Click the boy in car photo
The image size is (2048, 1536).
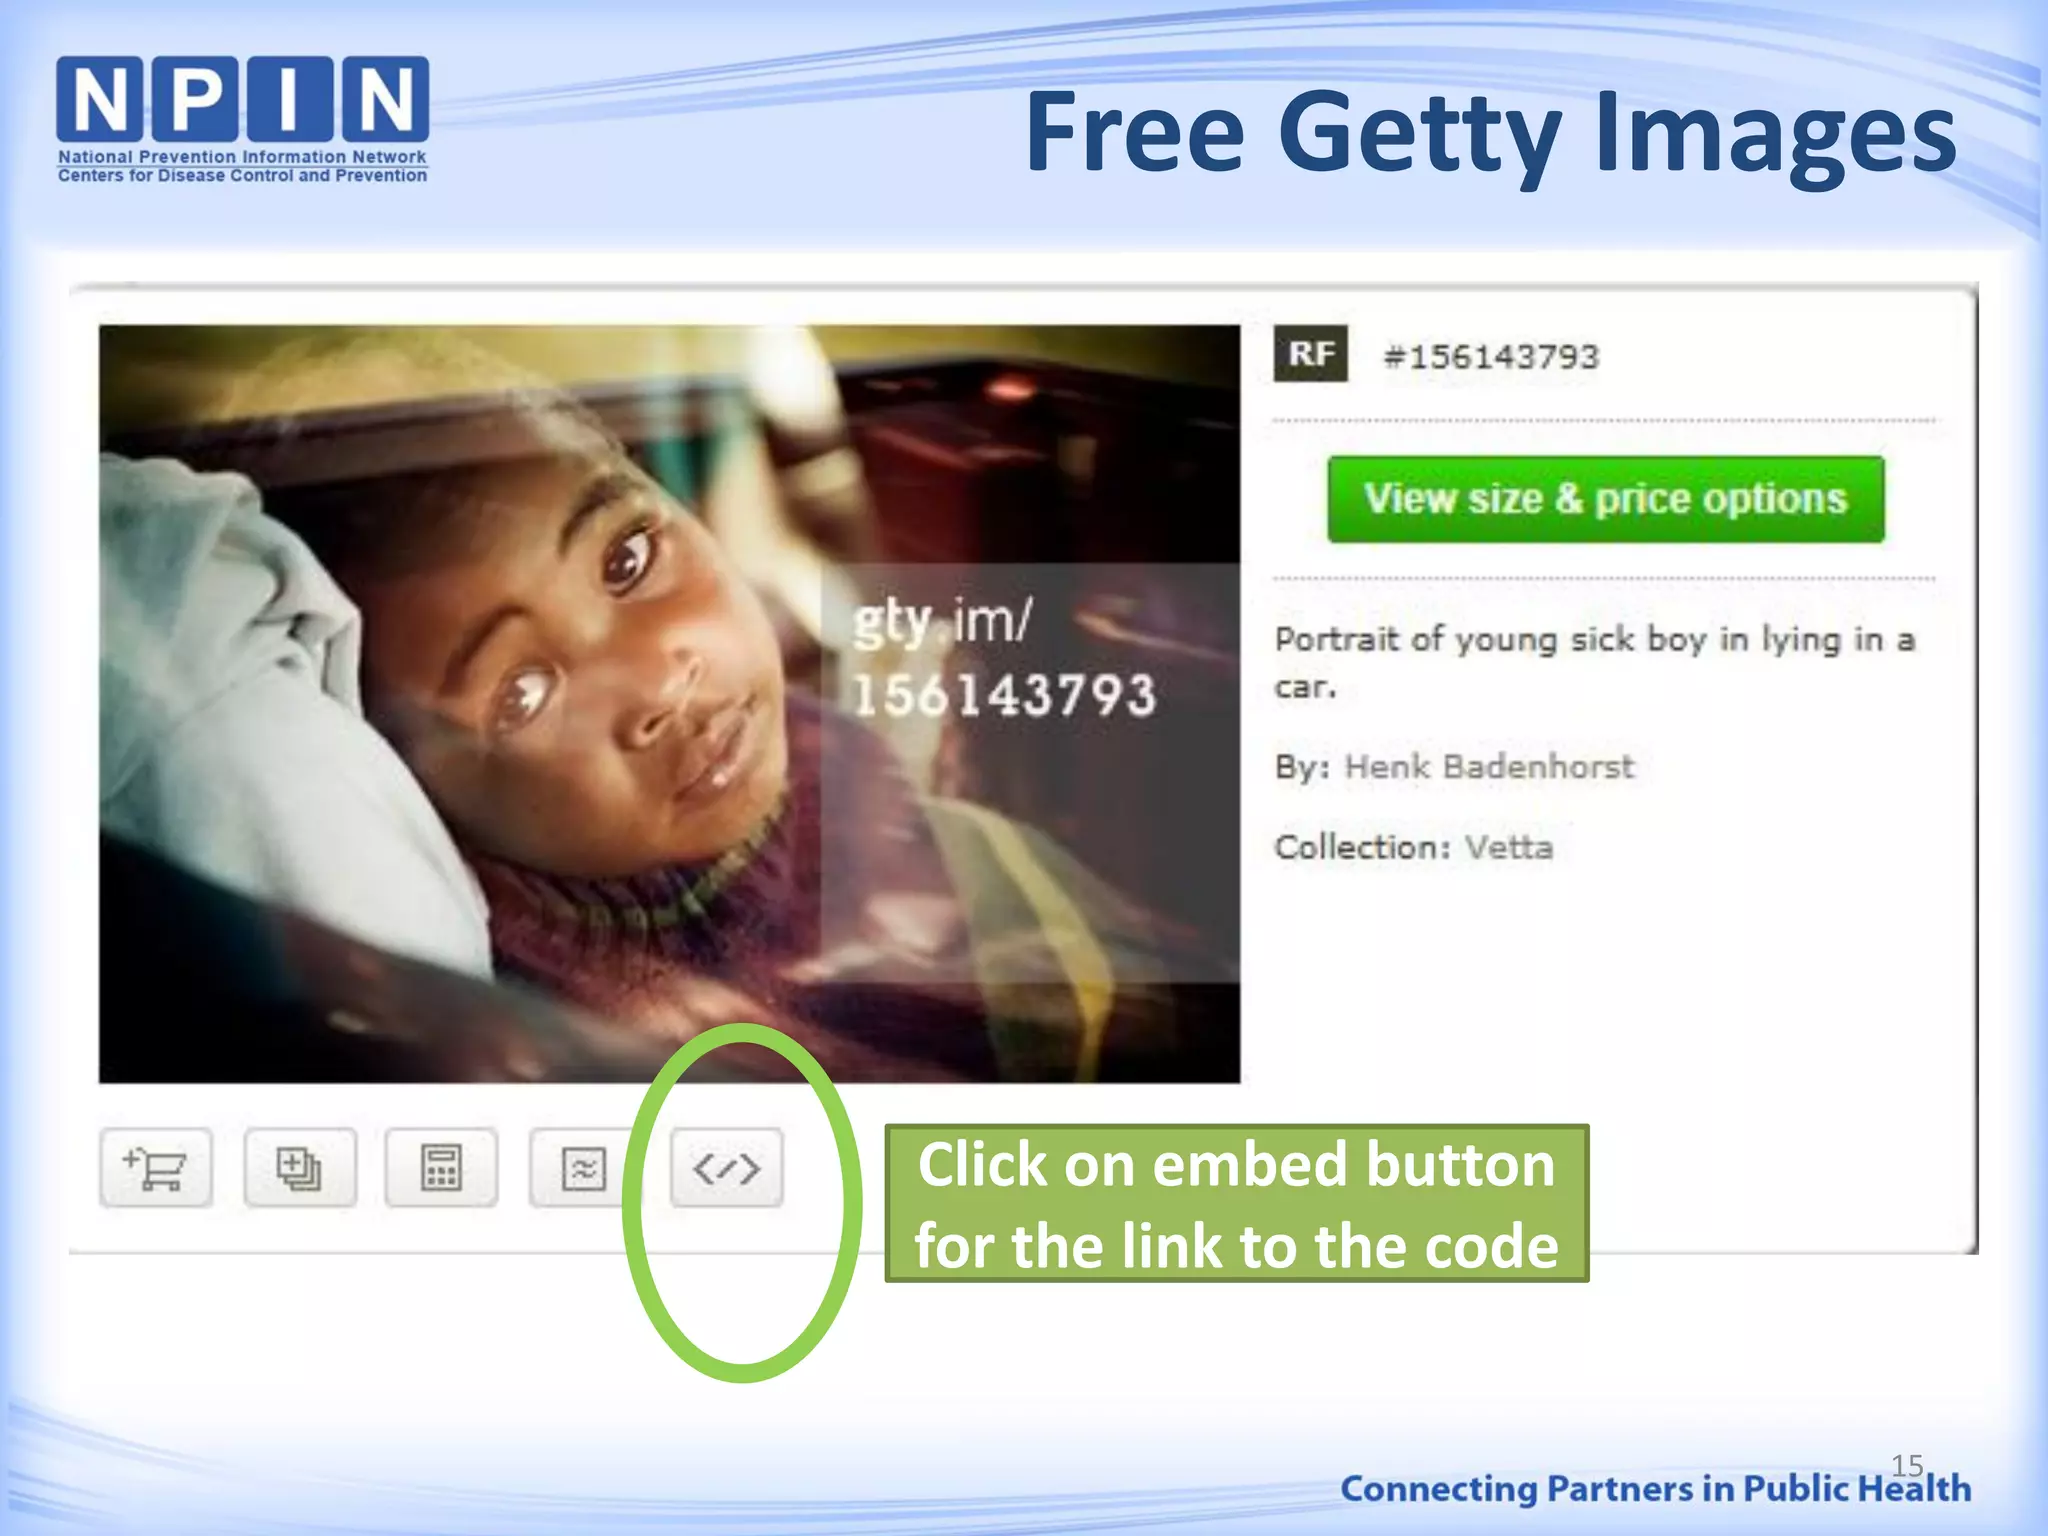(x=669, y=704)
